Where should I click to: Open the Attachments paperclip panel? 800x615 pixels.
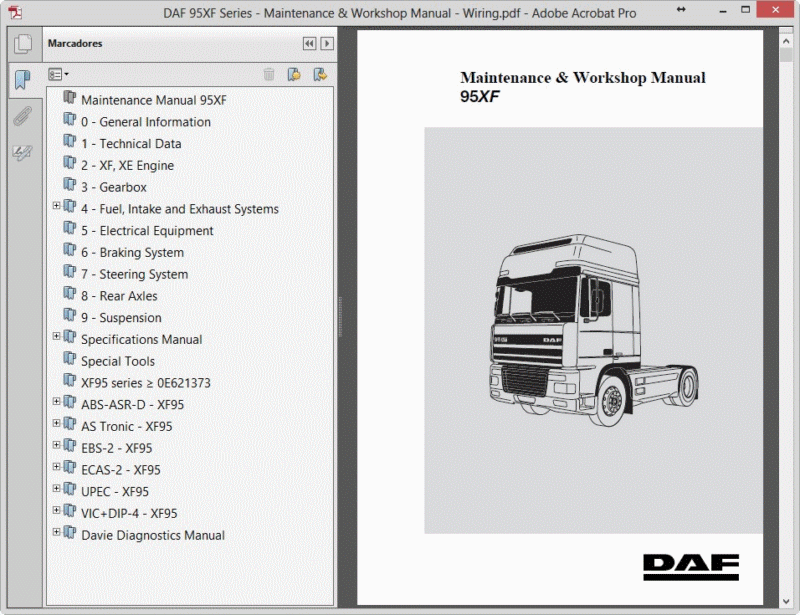22,116
